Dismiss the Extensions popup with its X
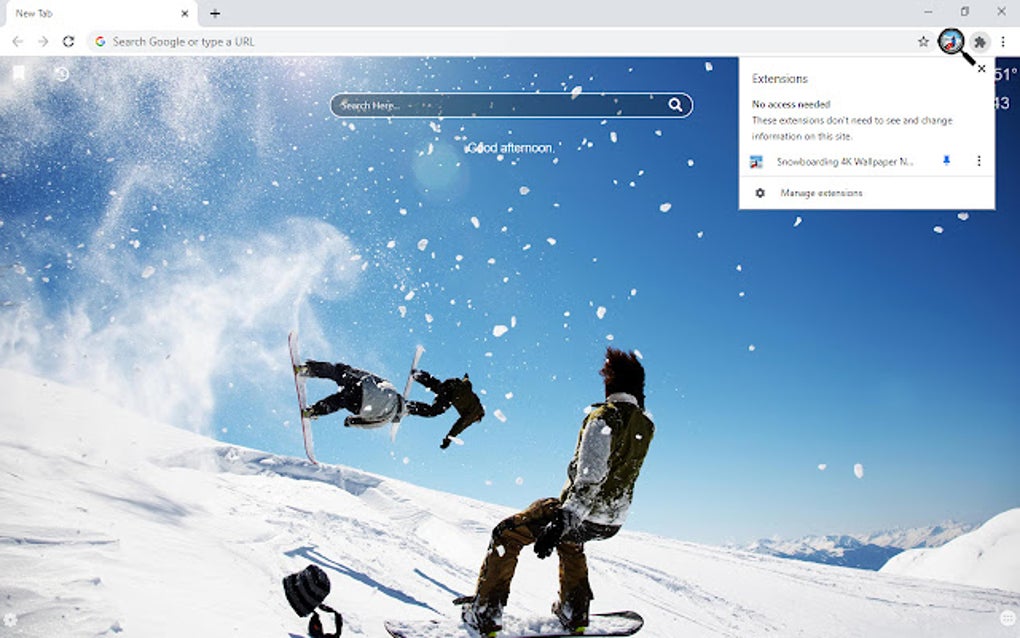Screen dimensions: 1020x638 click(x=981, y=68)
